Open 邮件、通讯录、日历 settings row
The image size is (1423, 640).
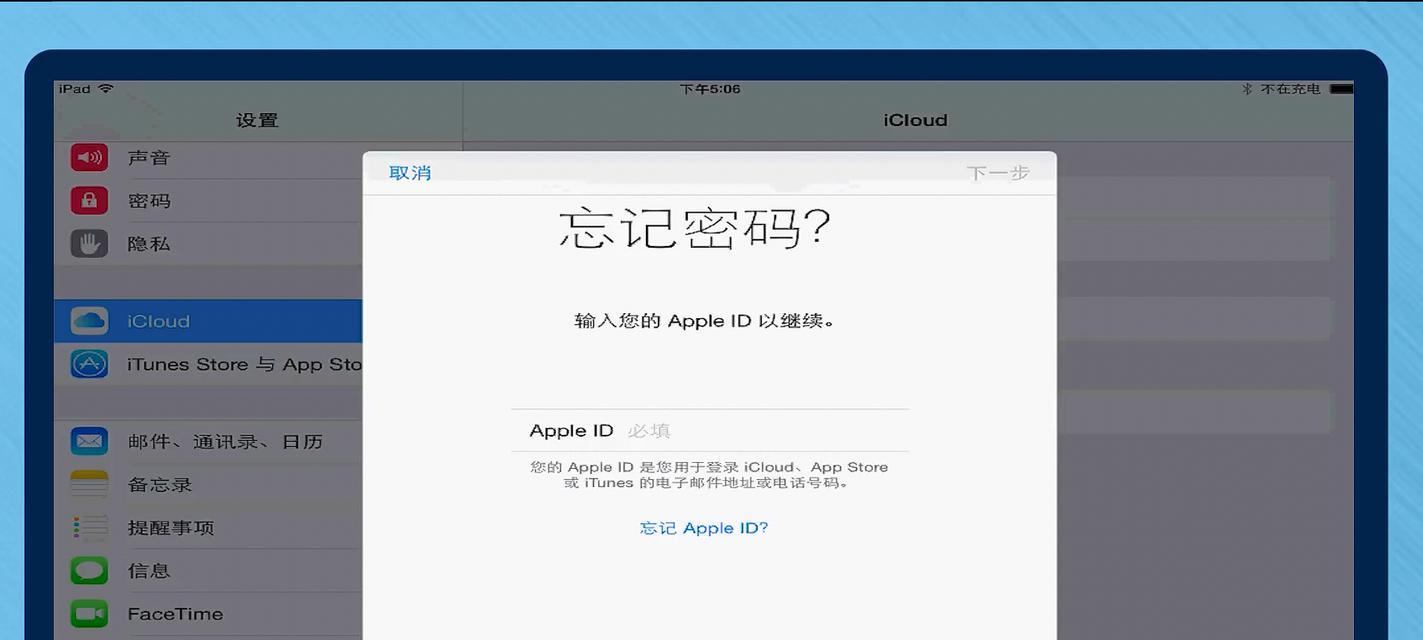tap(208, 441)
